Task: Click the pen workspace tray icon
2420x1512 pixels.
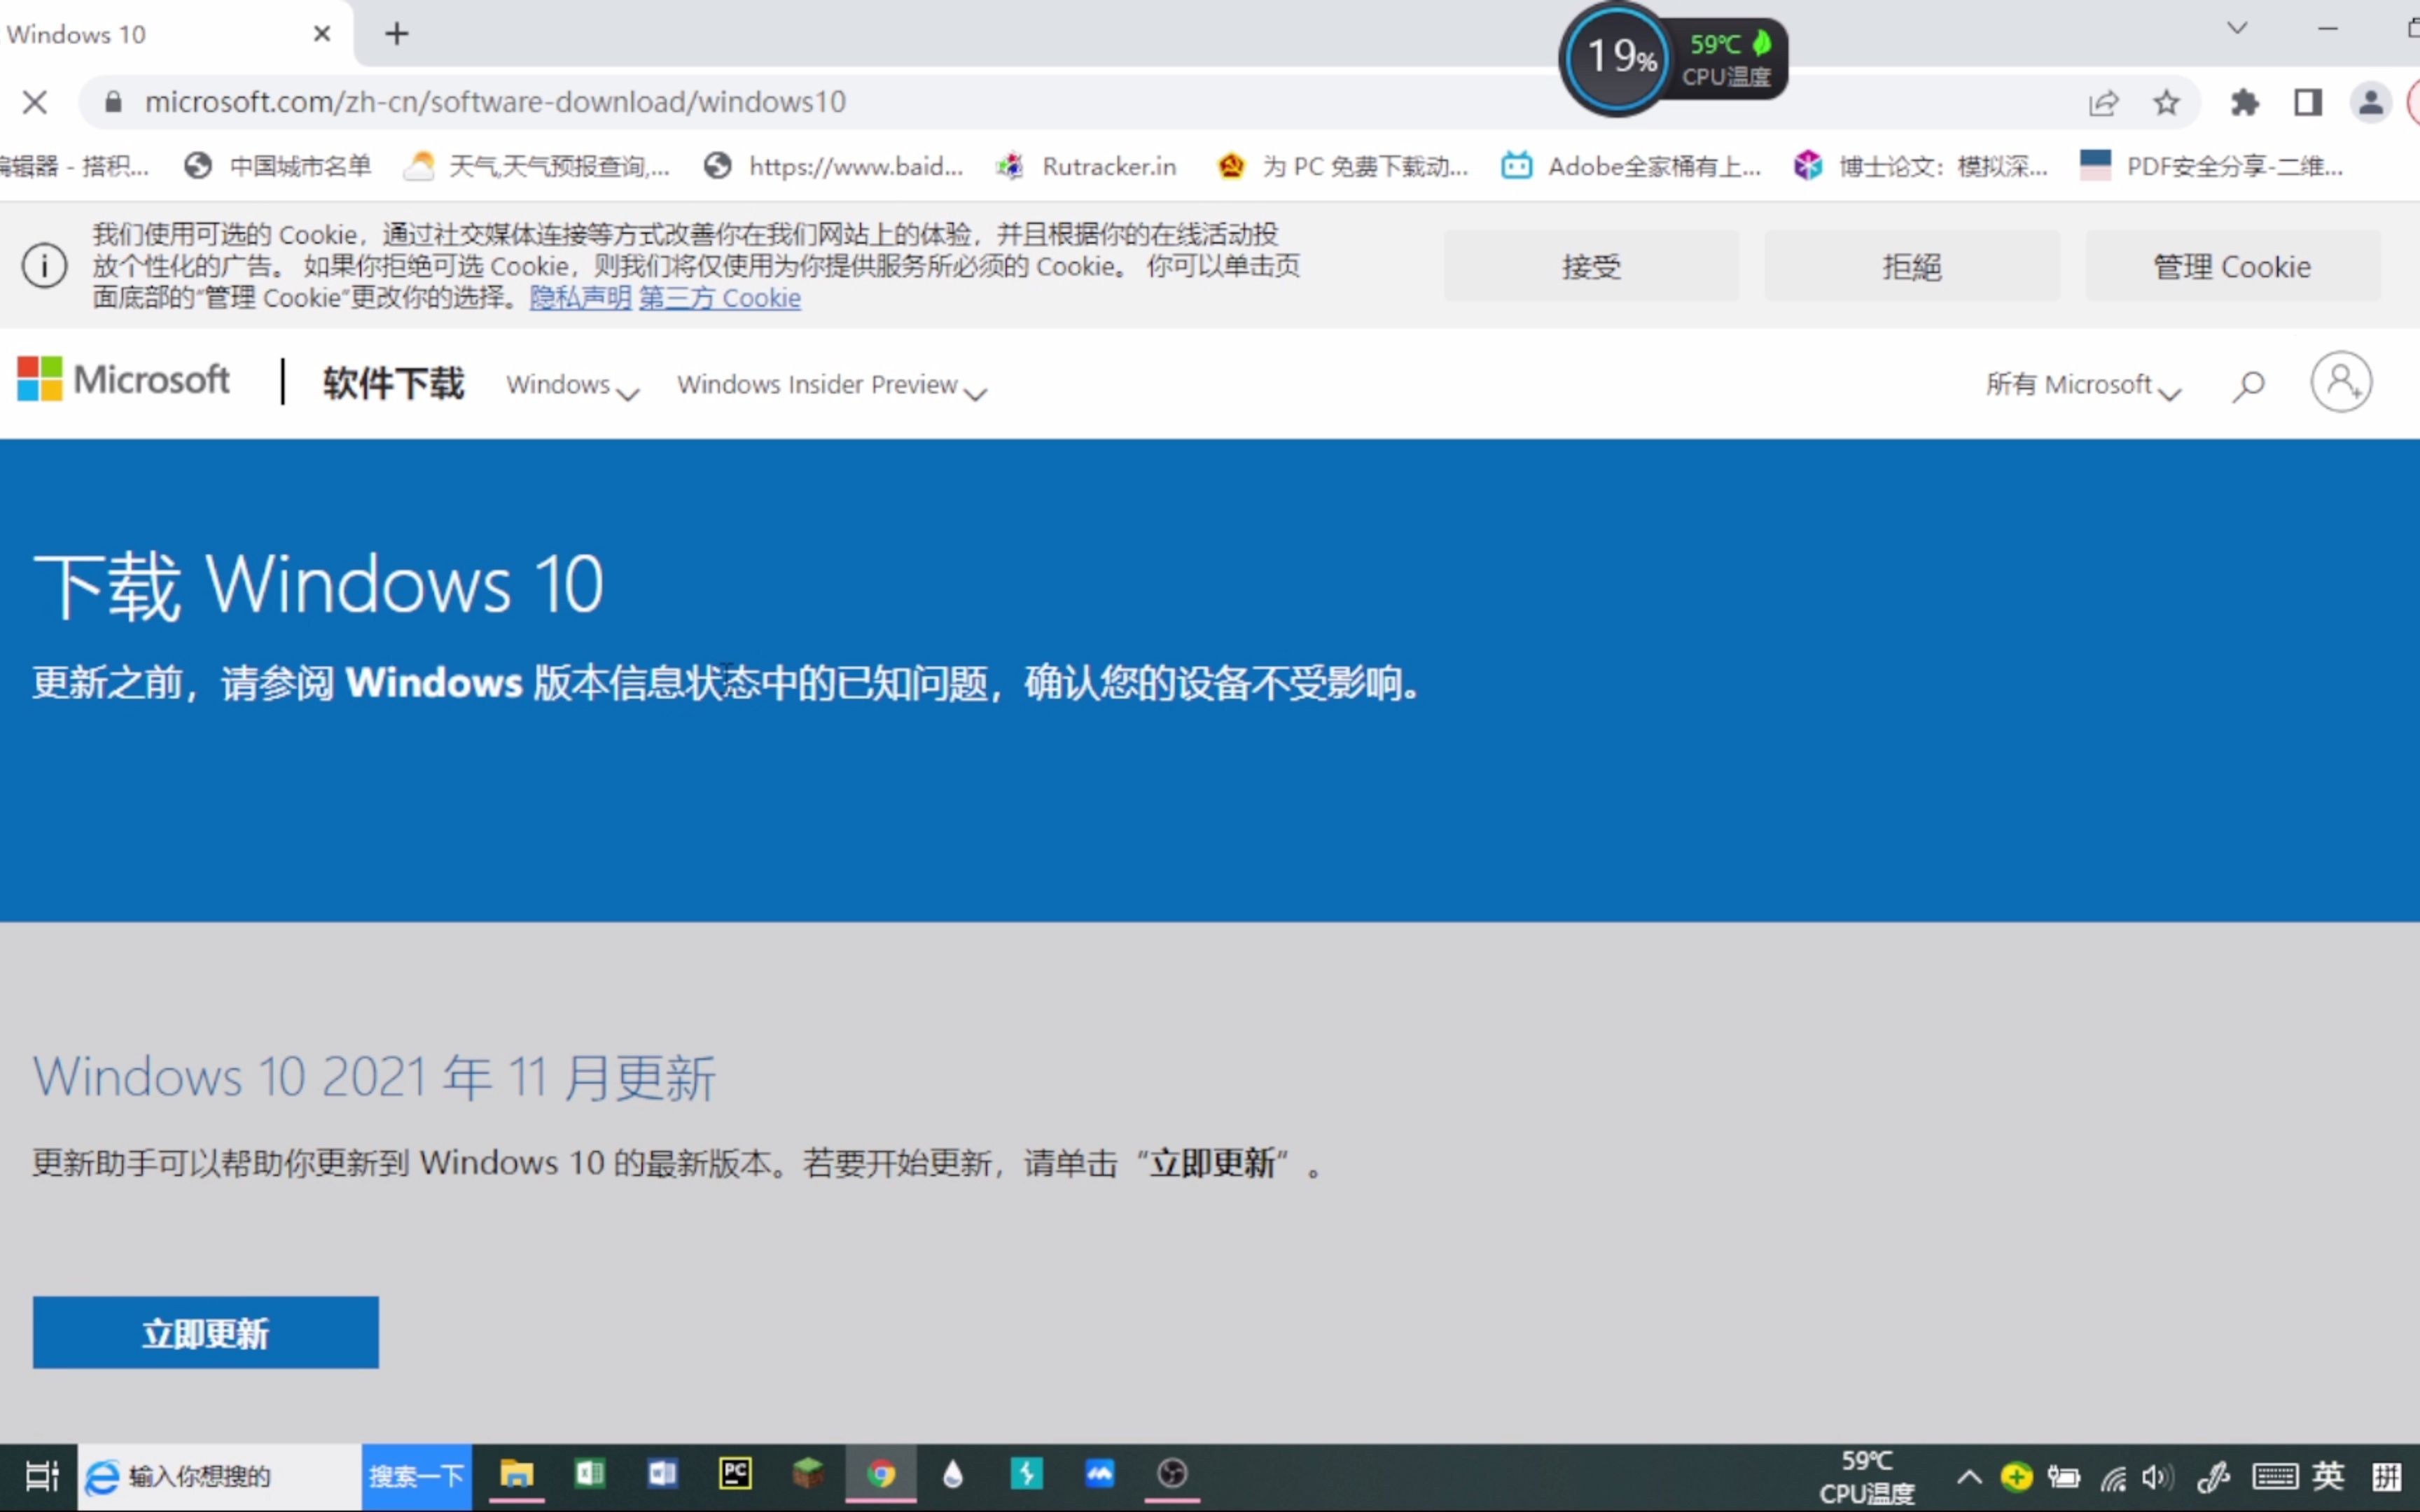Action: [x=2214, y=1477]
